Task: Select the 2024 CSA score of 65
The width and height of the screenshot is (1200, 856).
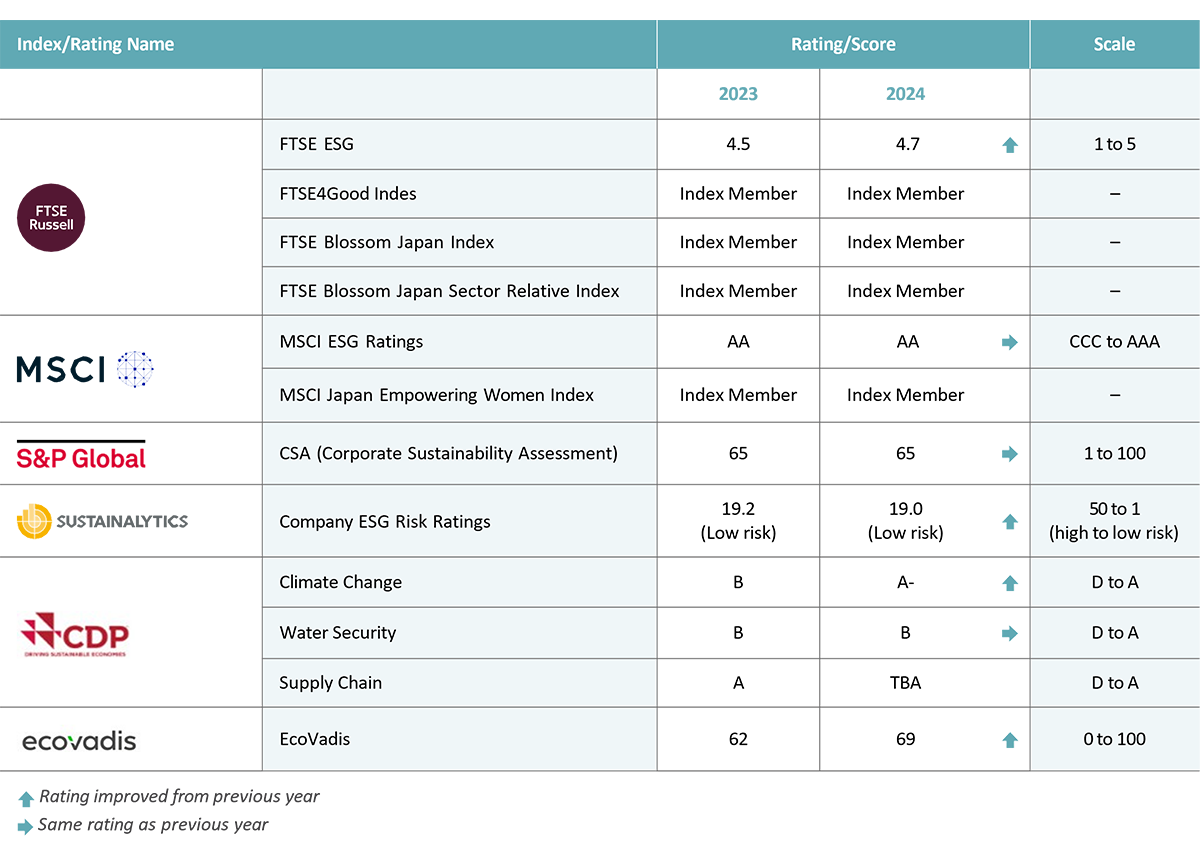Action: (x=905, y=453)
